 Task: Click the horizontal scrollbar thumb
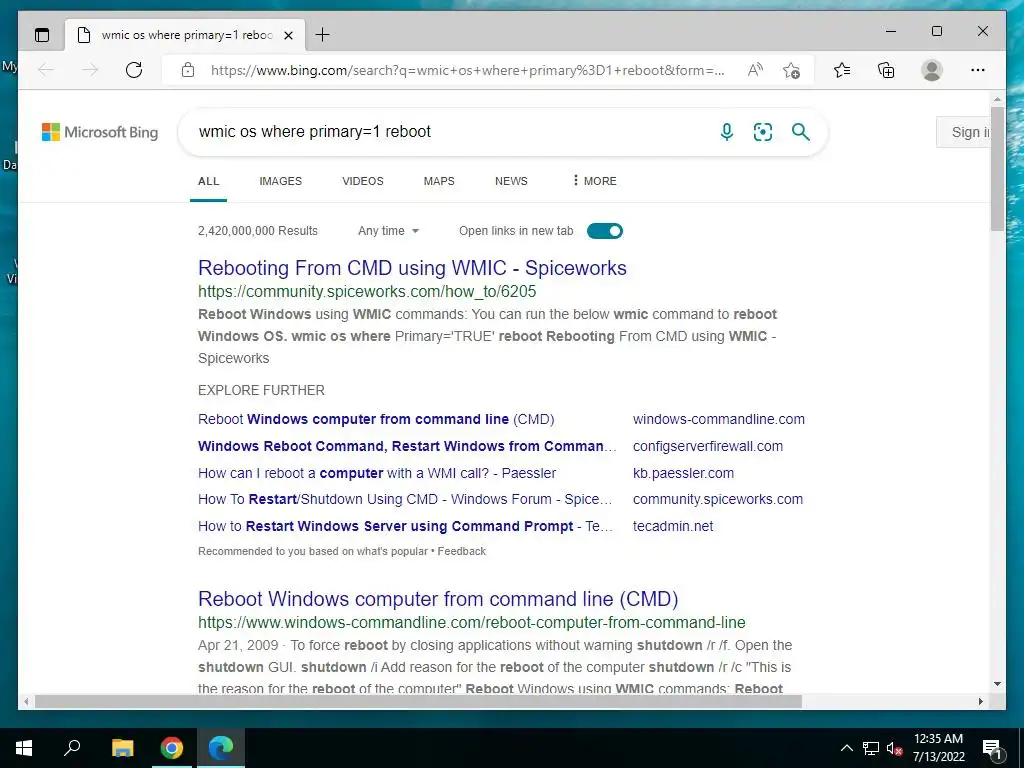tap(418, 701)
